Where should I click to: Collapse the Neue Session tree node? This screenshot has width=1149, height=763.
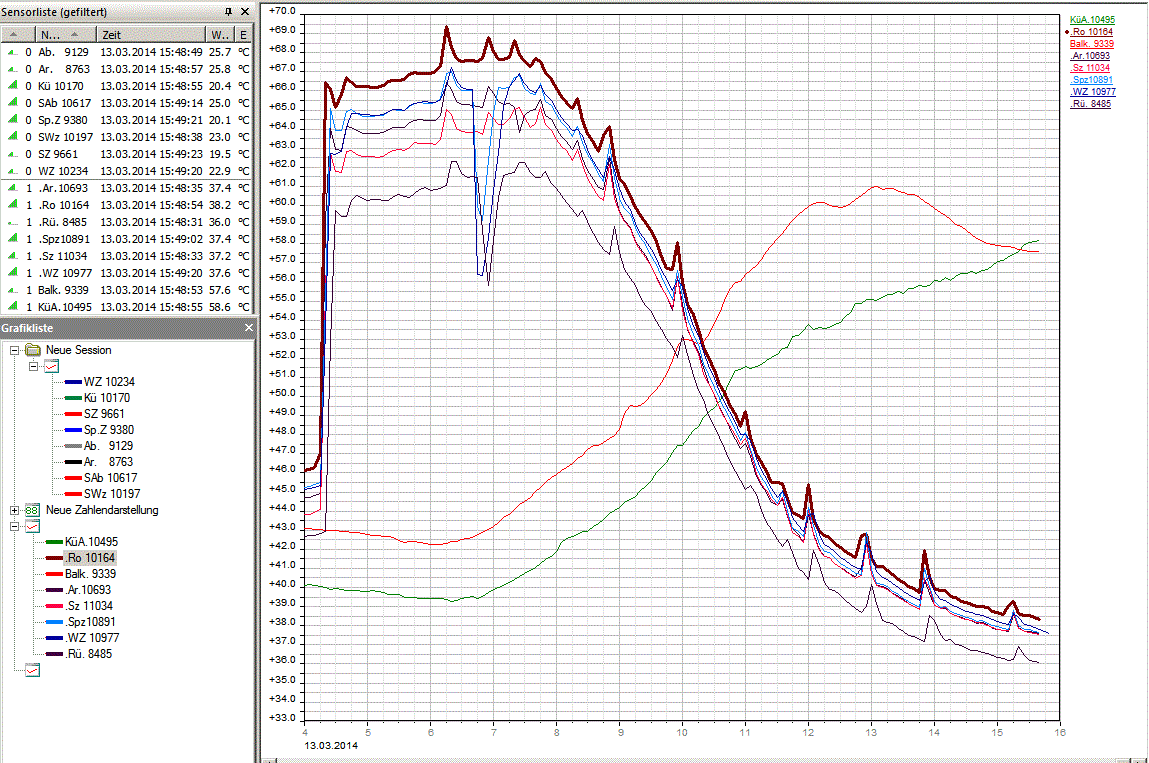[x=15, y=350]
